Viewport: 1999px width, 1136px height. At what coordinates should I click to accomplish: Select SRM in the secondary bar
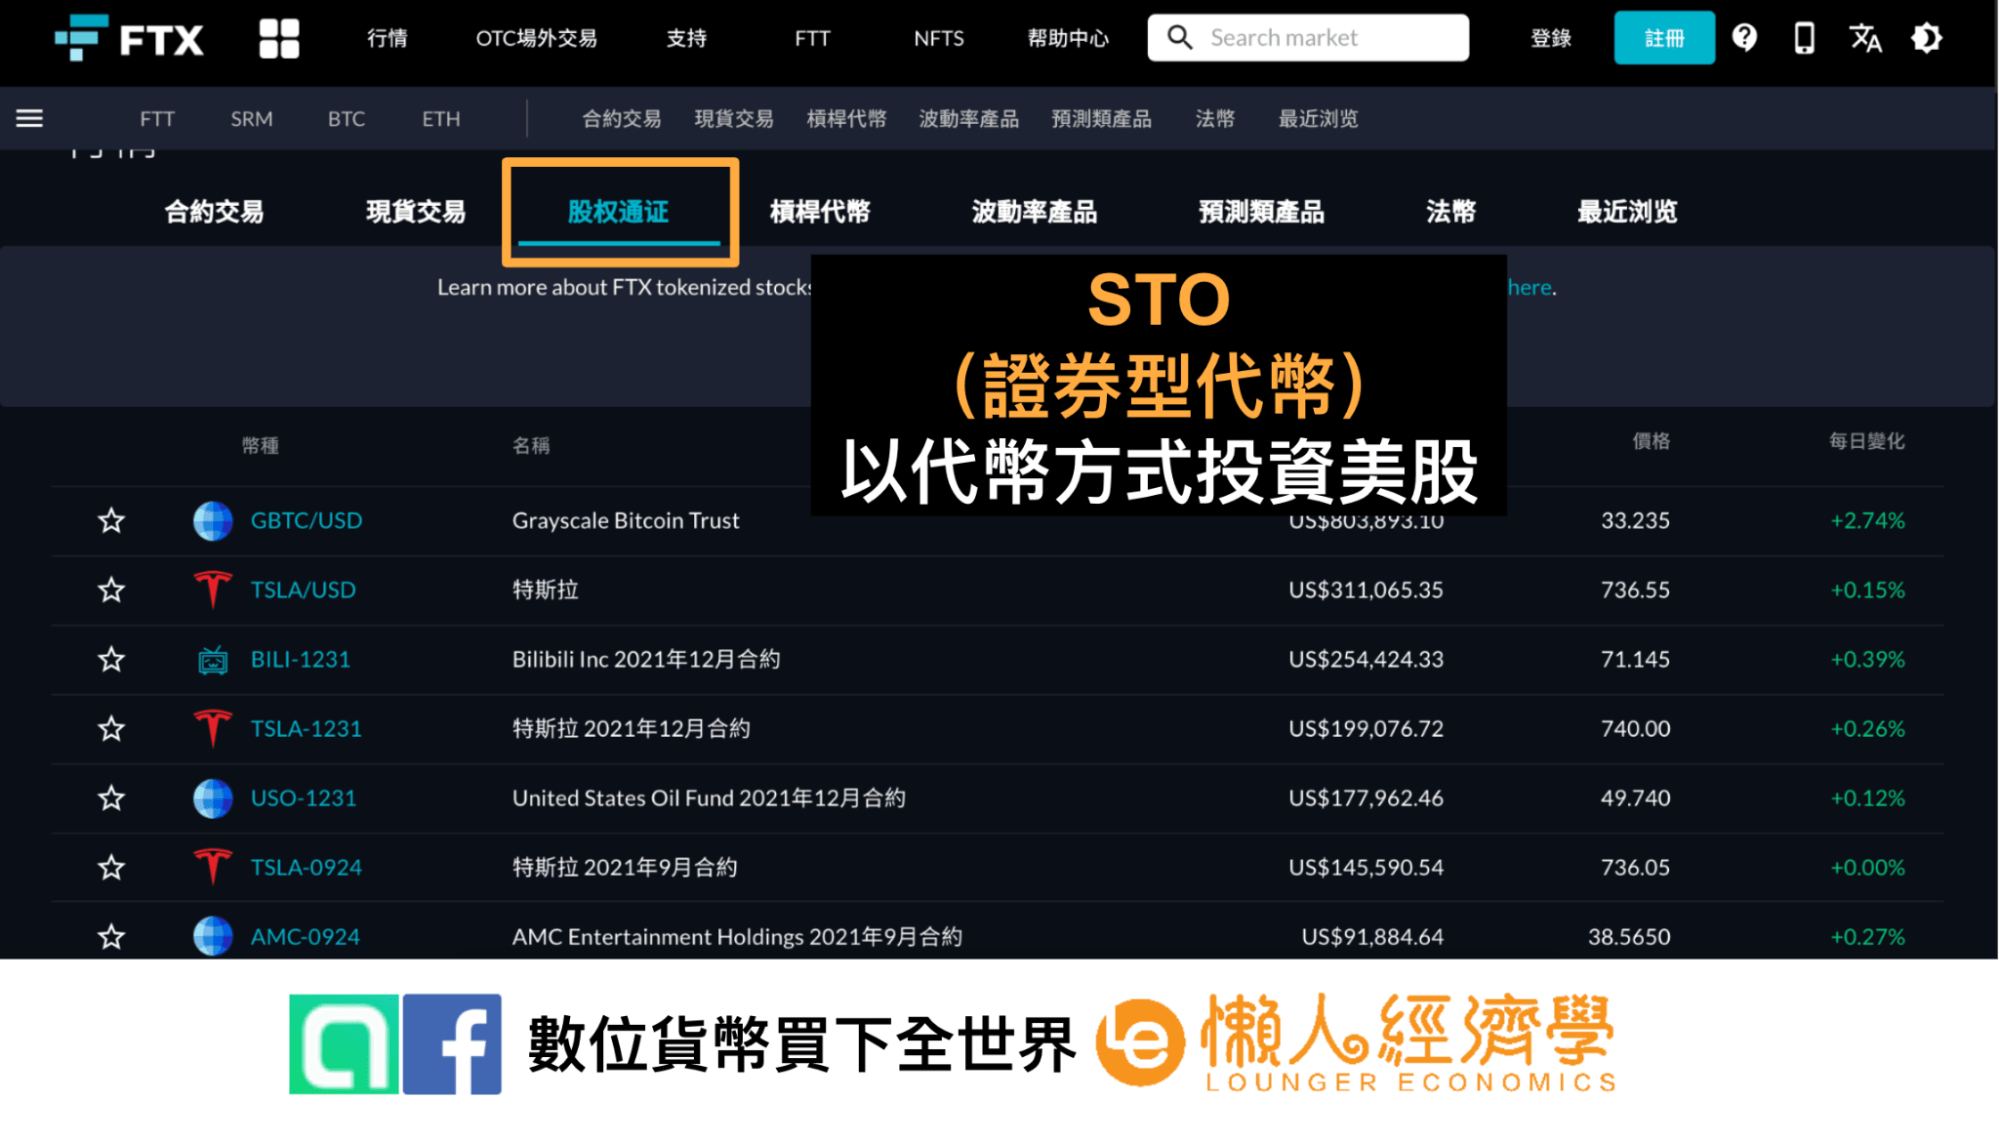pyautogui.click(x=252, y=119)
